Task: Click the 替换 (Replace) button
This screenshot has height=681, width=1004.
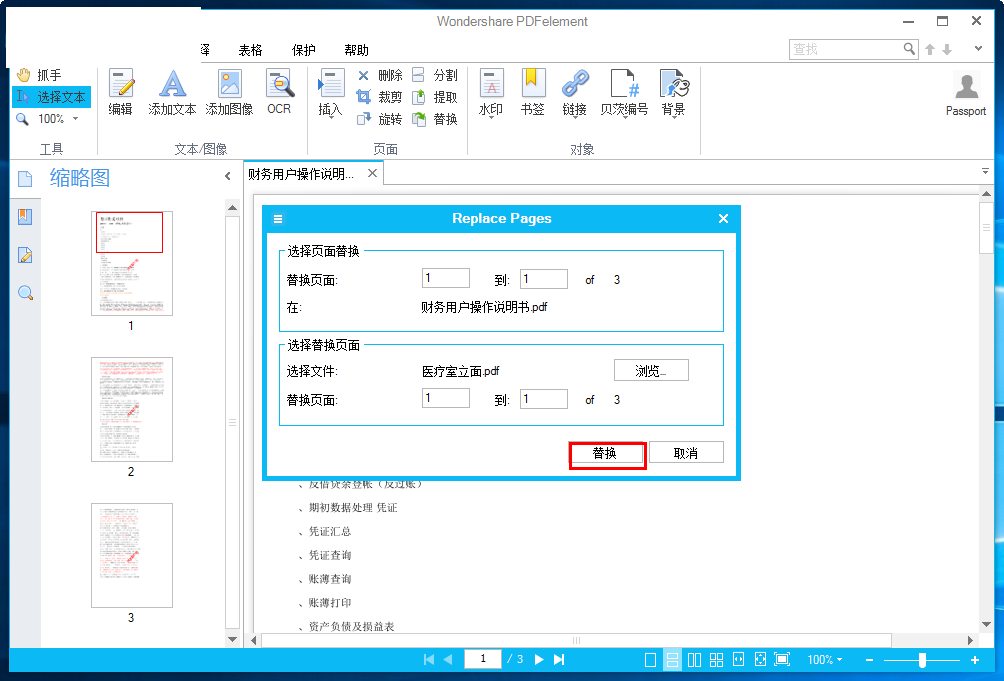Action: (x=607, y=452)
